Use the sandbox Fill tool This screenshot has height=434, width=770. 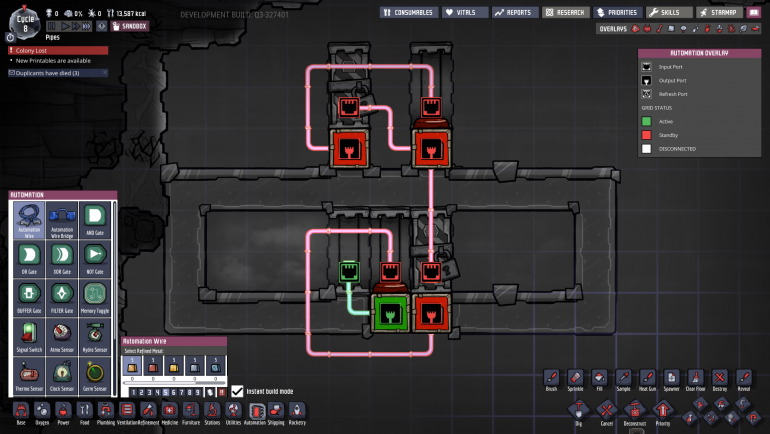[x=599, y=380]
